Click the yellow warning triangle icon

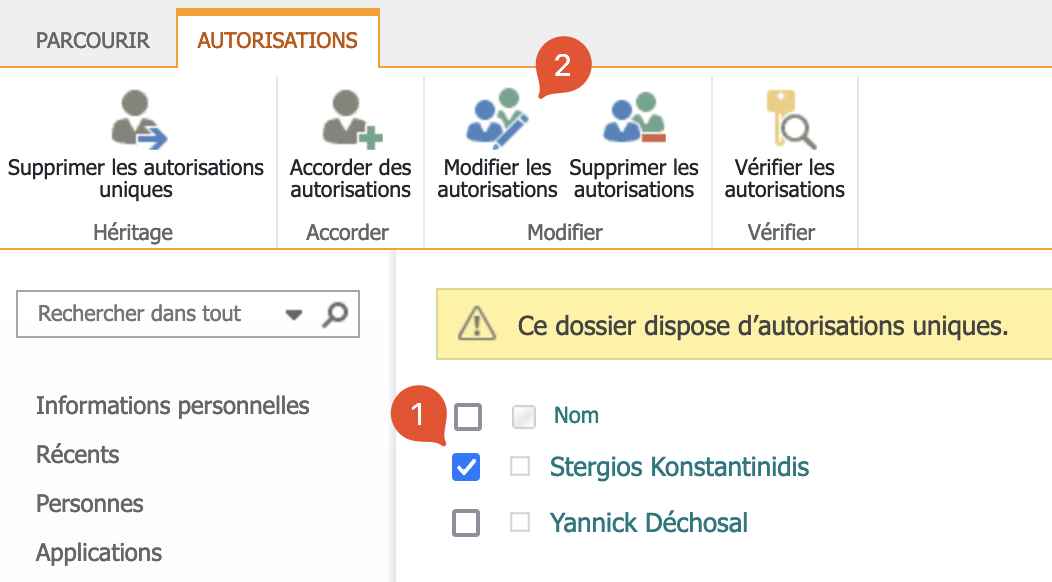coord(477,324)
